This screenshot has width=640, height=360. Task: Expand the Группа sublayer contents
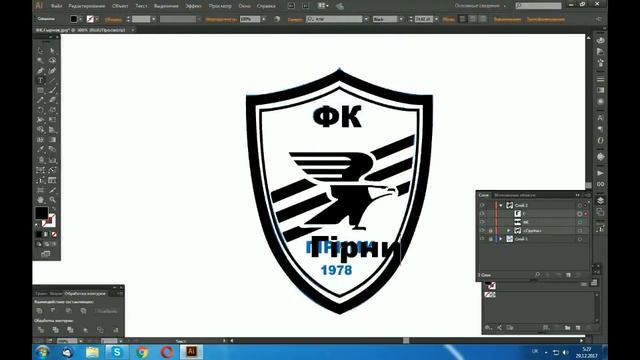point(509,231)
